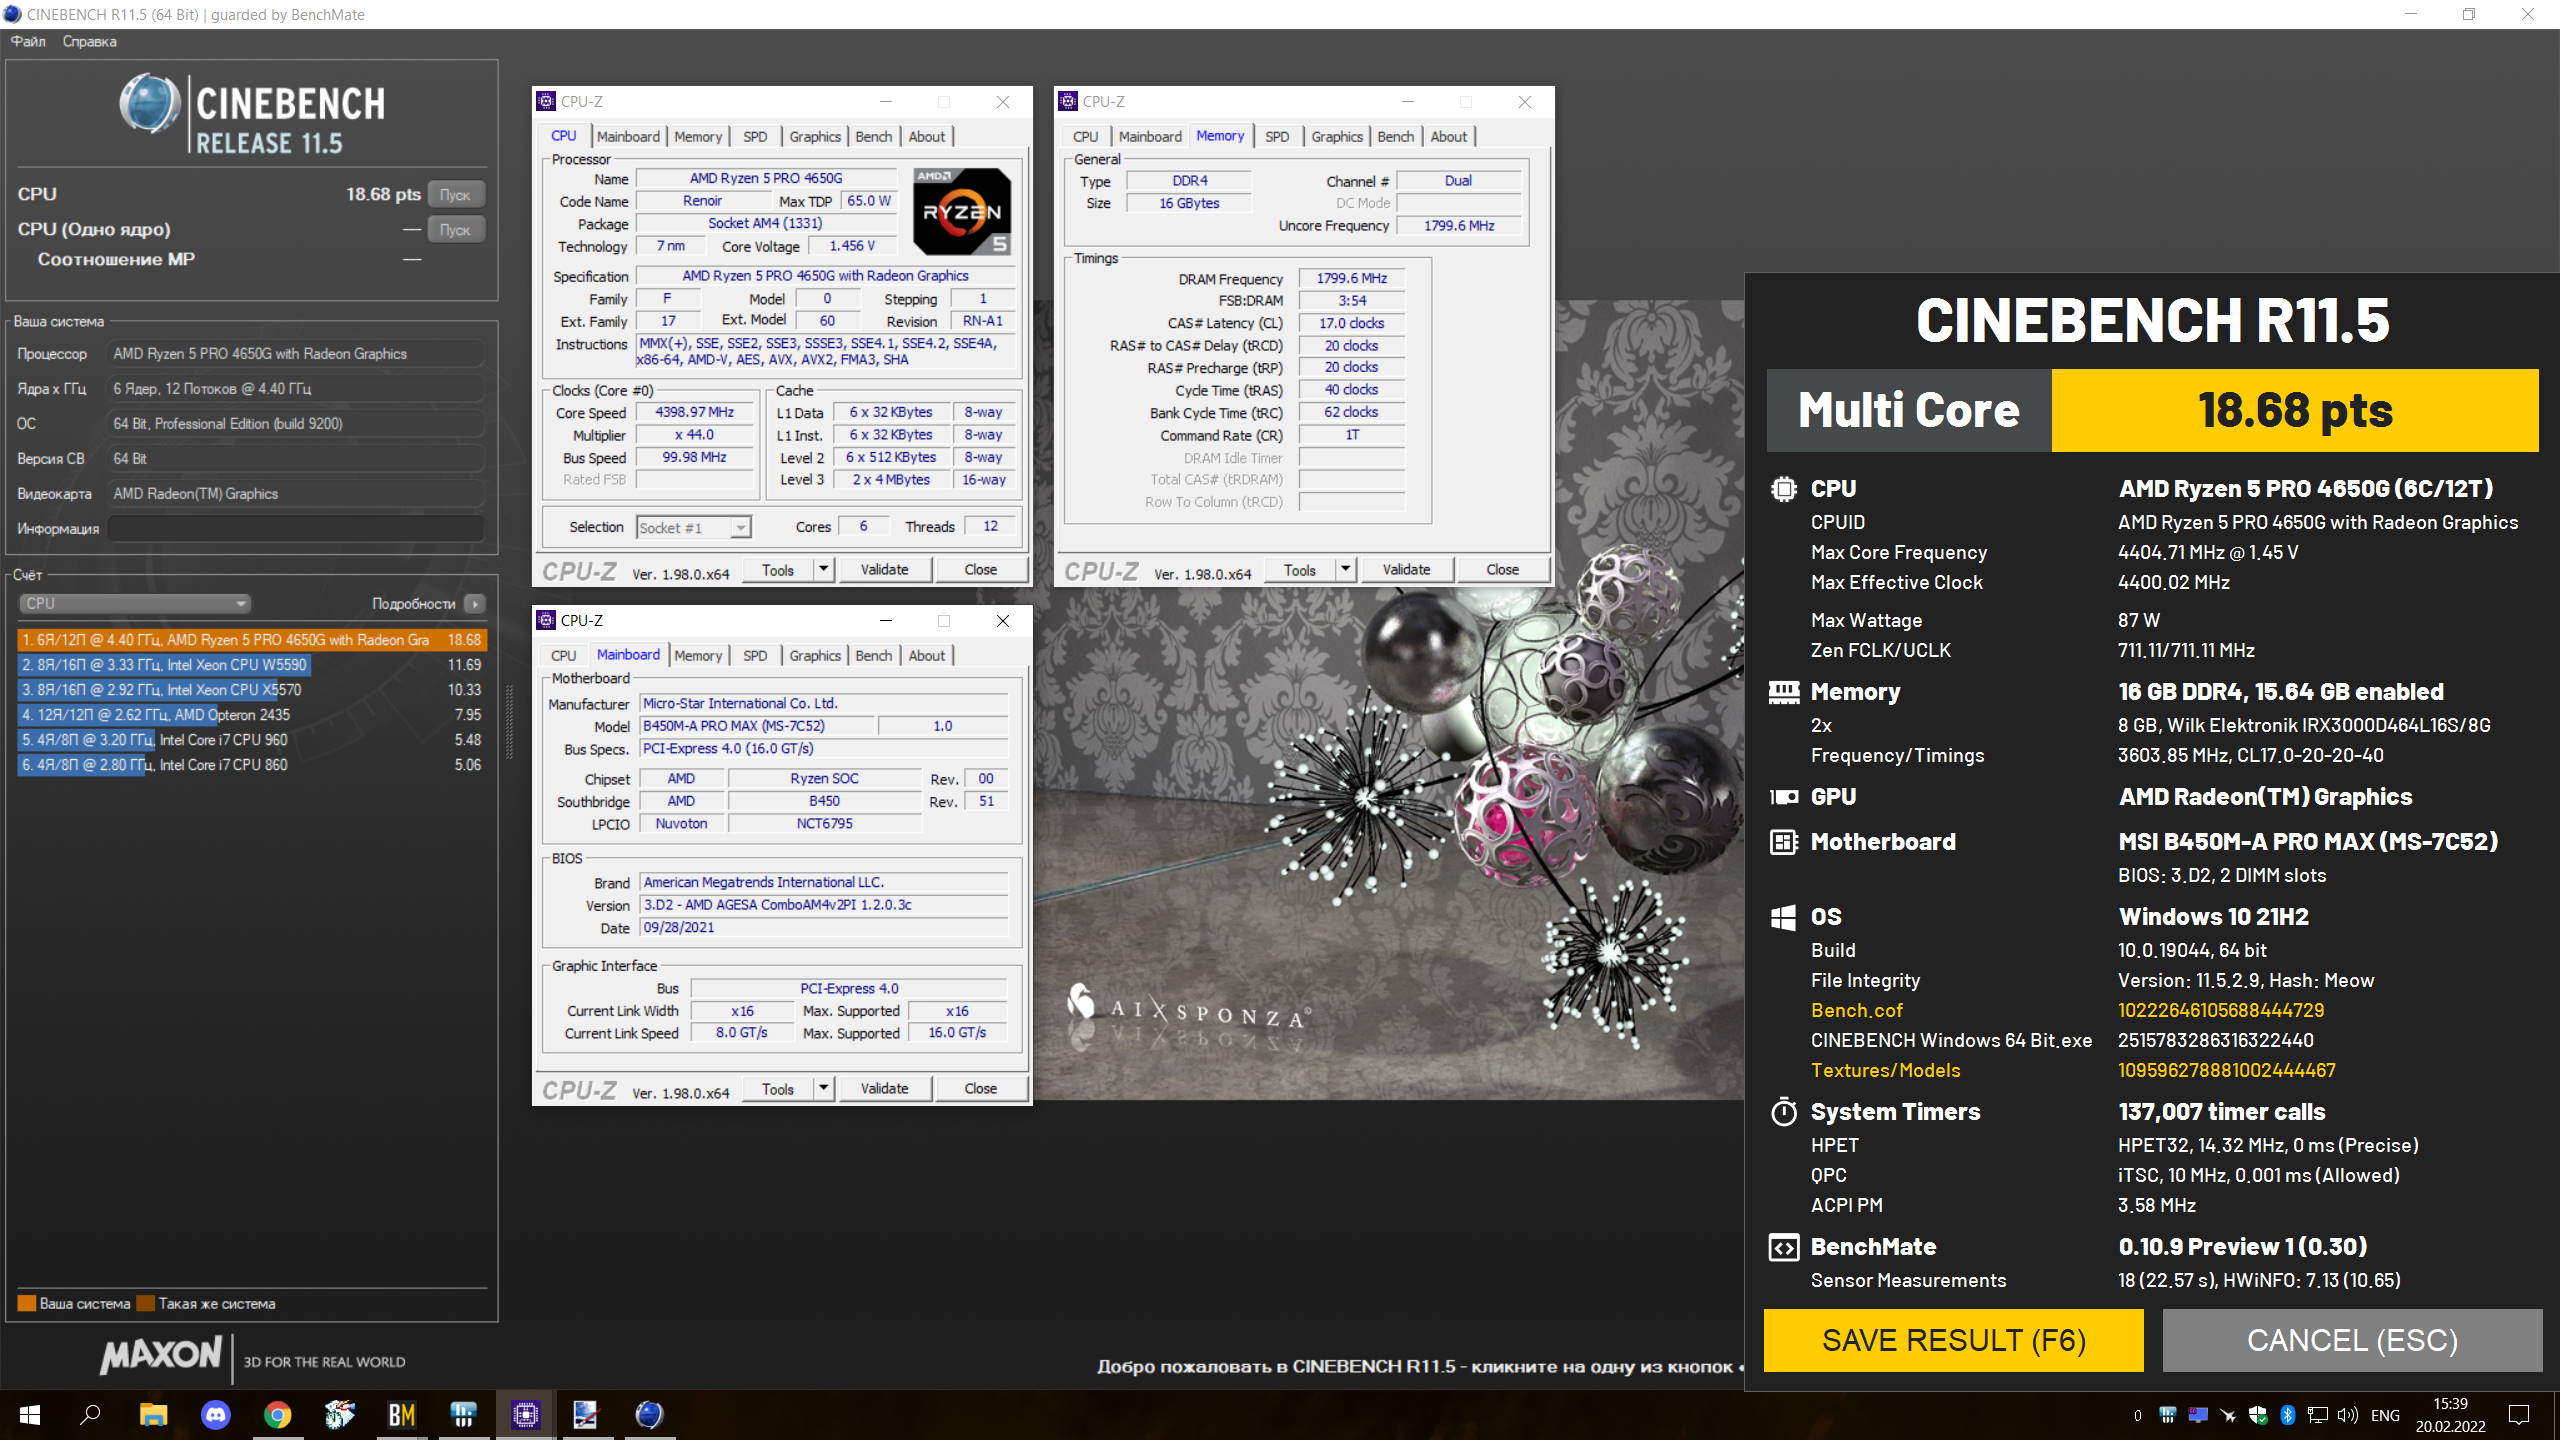Open BenchMate BM taskbar icon
Image resolution: width=2560 pixels, height=1440 pixels.
point(402,1415)
